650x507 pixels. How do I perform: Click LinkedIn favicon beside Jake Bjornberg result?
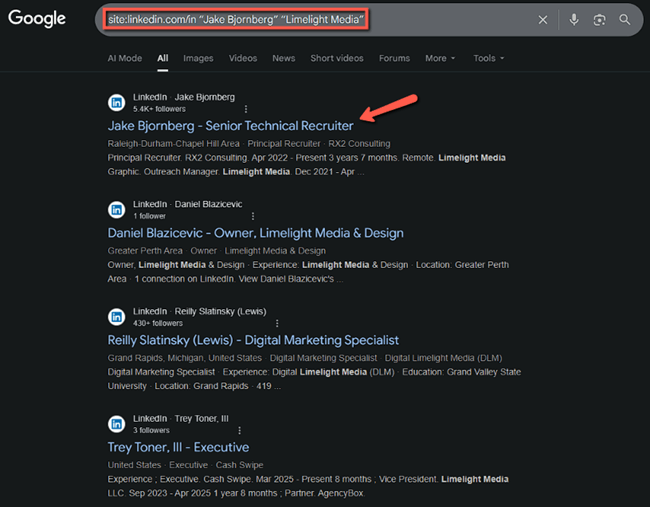point(117,103)
